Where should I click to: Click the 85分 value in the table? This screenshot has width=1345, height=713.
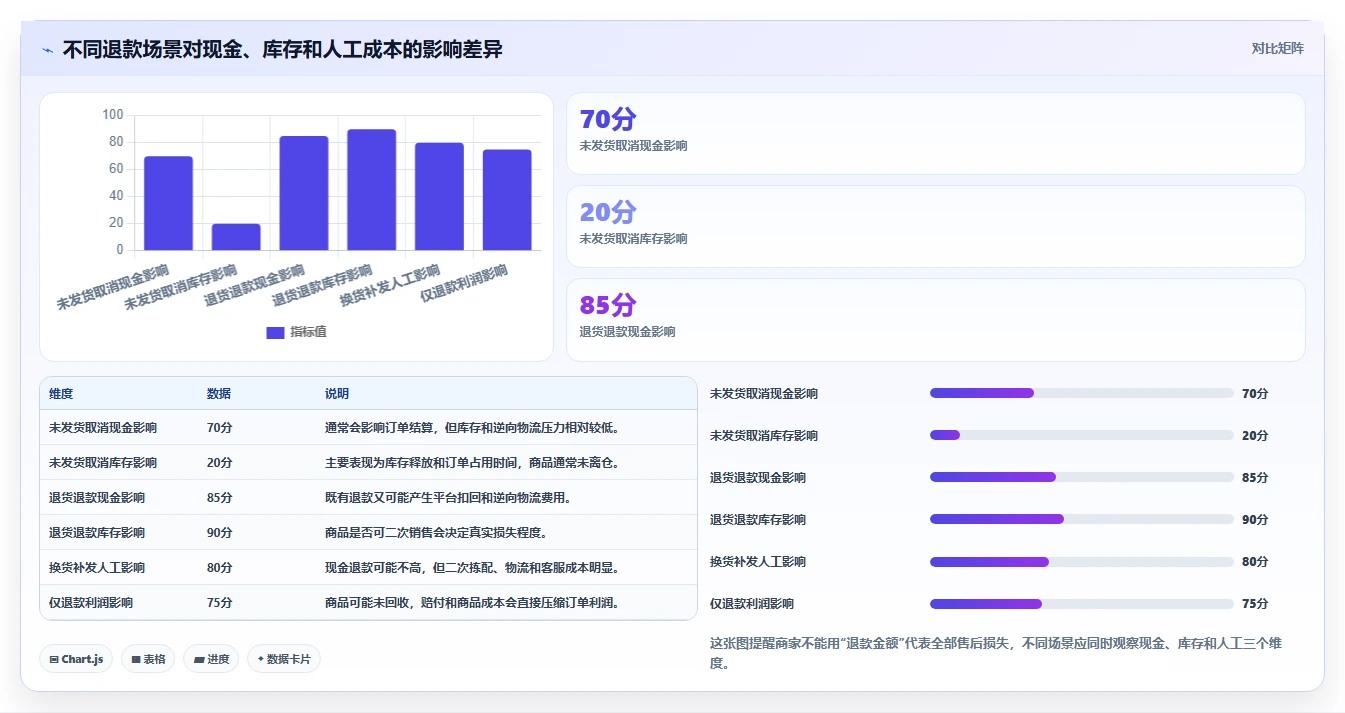coord(220,497)
